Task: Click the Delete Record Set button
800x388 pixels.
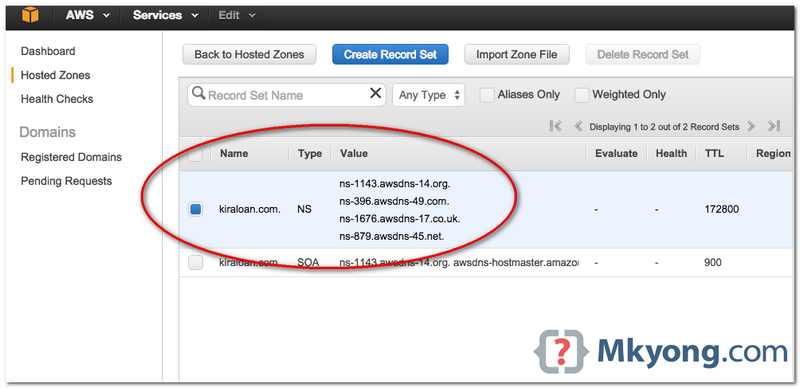Action: tap(643, 54)
